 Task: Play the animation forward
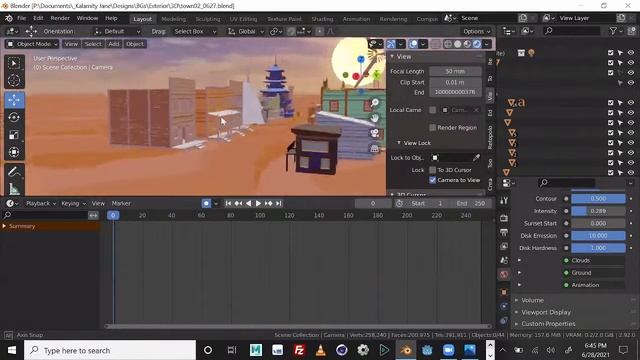[x=258, y=203]
